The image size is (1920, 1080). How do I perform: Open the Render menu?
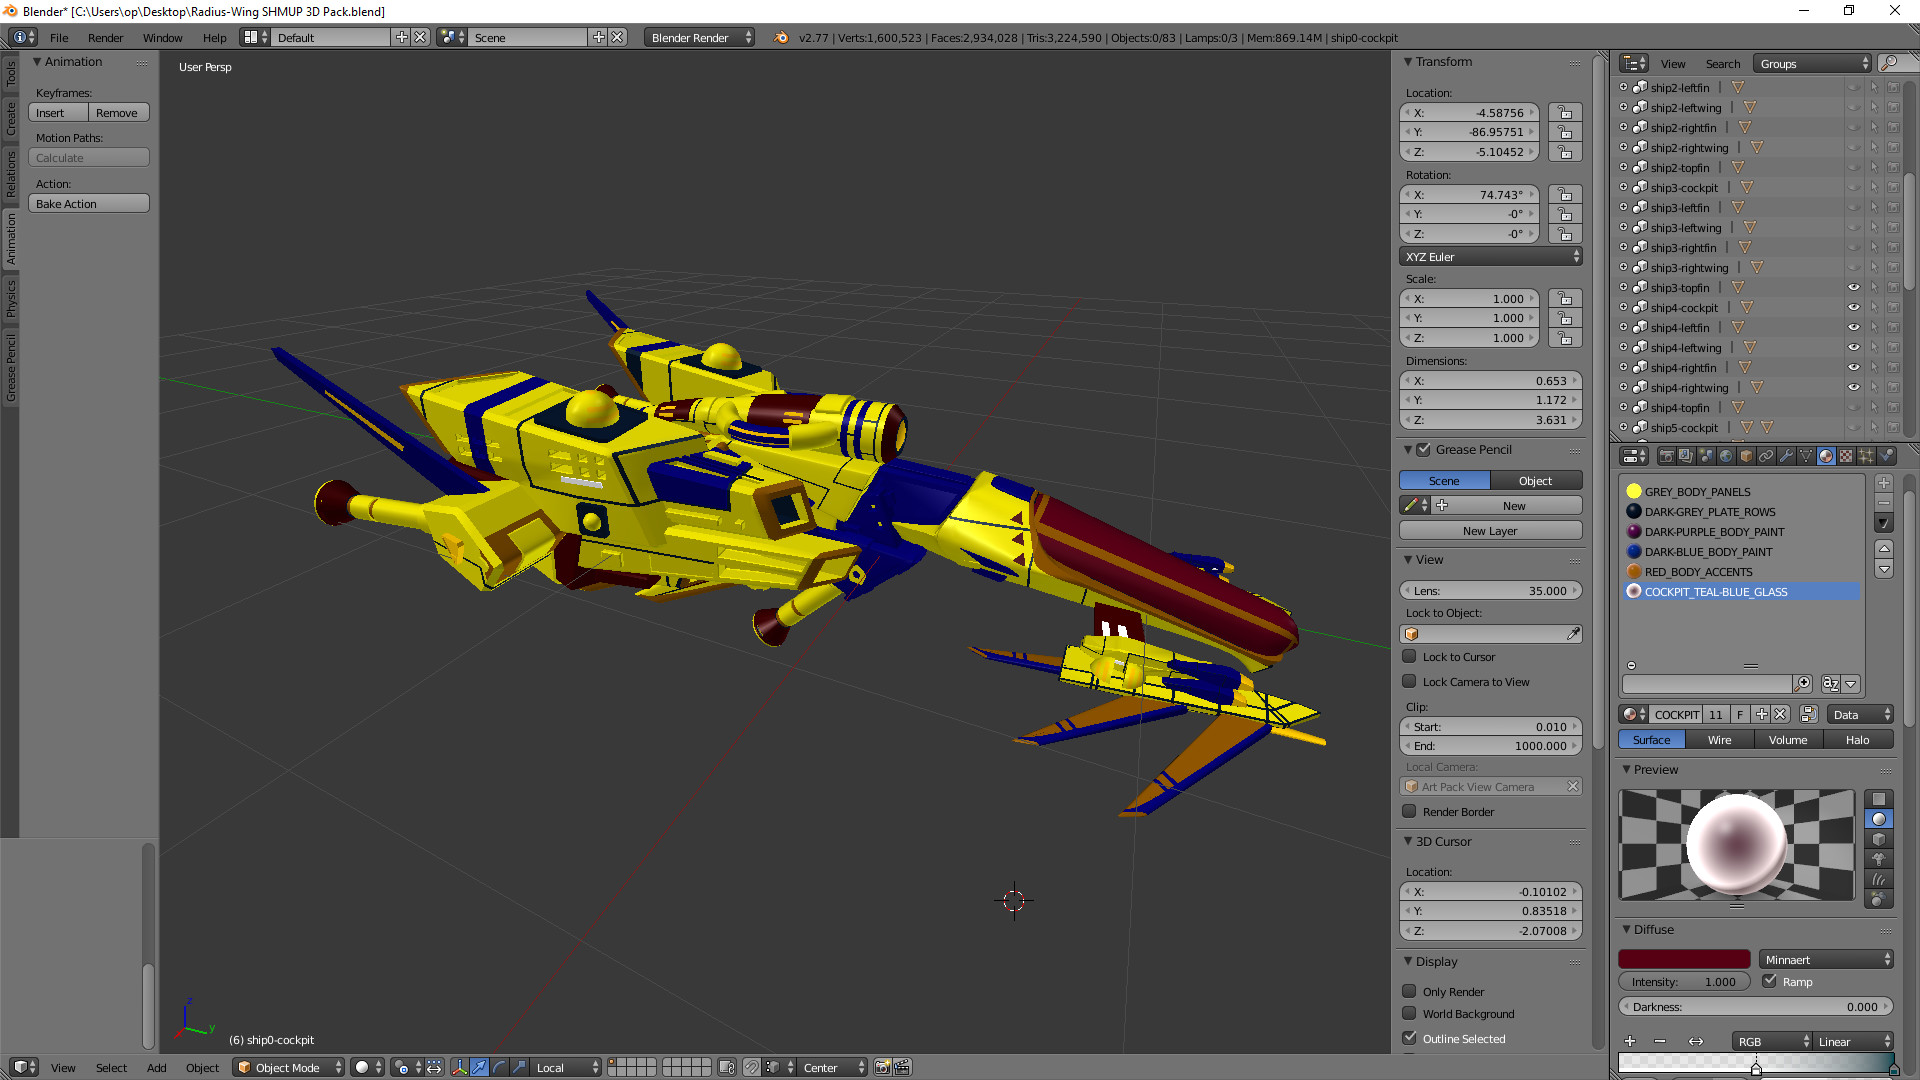click(105, 37)
